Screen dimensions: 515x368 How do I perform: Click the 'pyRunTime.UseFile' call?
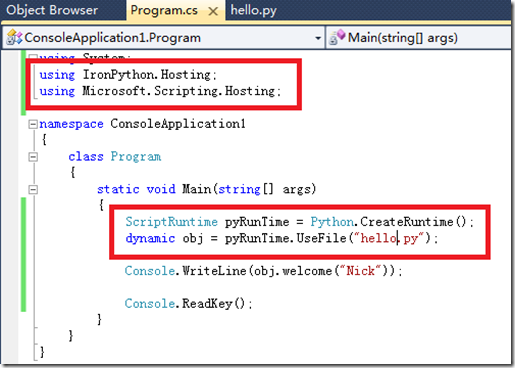[x=286, y=238]
